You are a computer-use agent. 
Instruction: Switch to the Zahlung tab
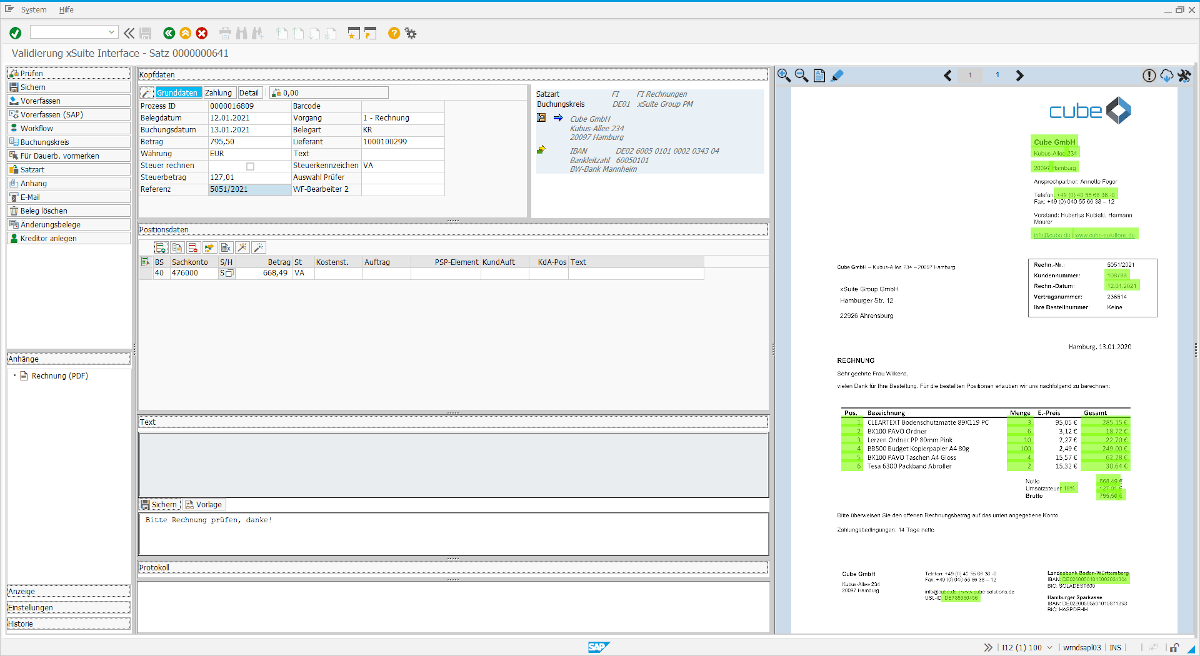point(218,93)
